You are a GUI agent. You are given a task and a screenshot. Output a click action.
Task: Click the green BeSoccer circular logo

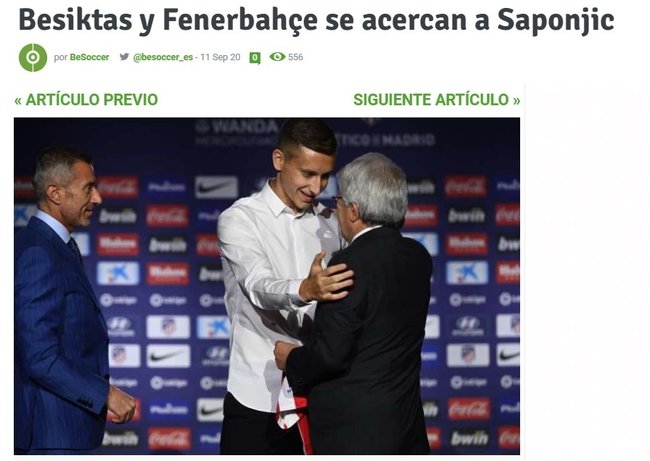coord(33,57)
